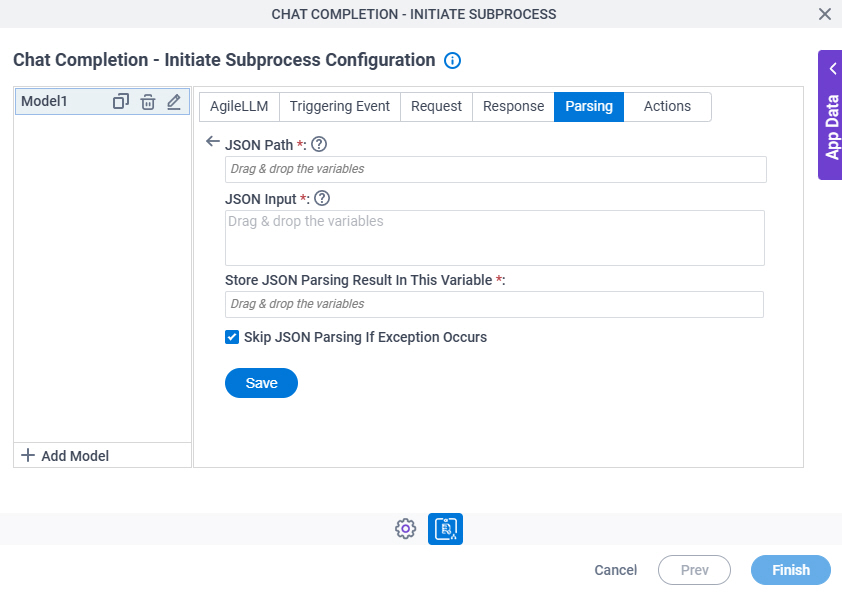This screenshot has width=842, height=596.
Task: Show help for JSON Path
Action: 319,144
